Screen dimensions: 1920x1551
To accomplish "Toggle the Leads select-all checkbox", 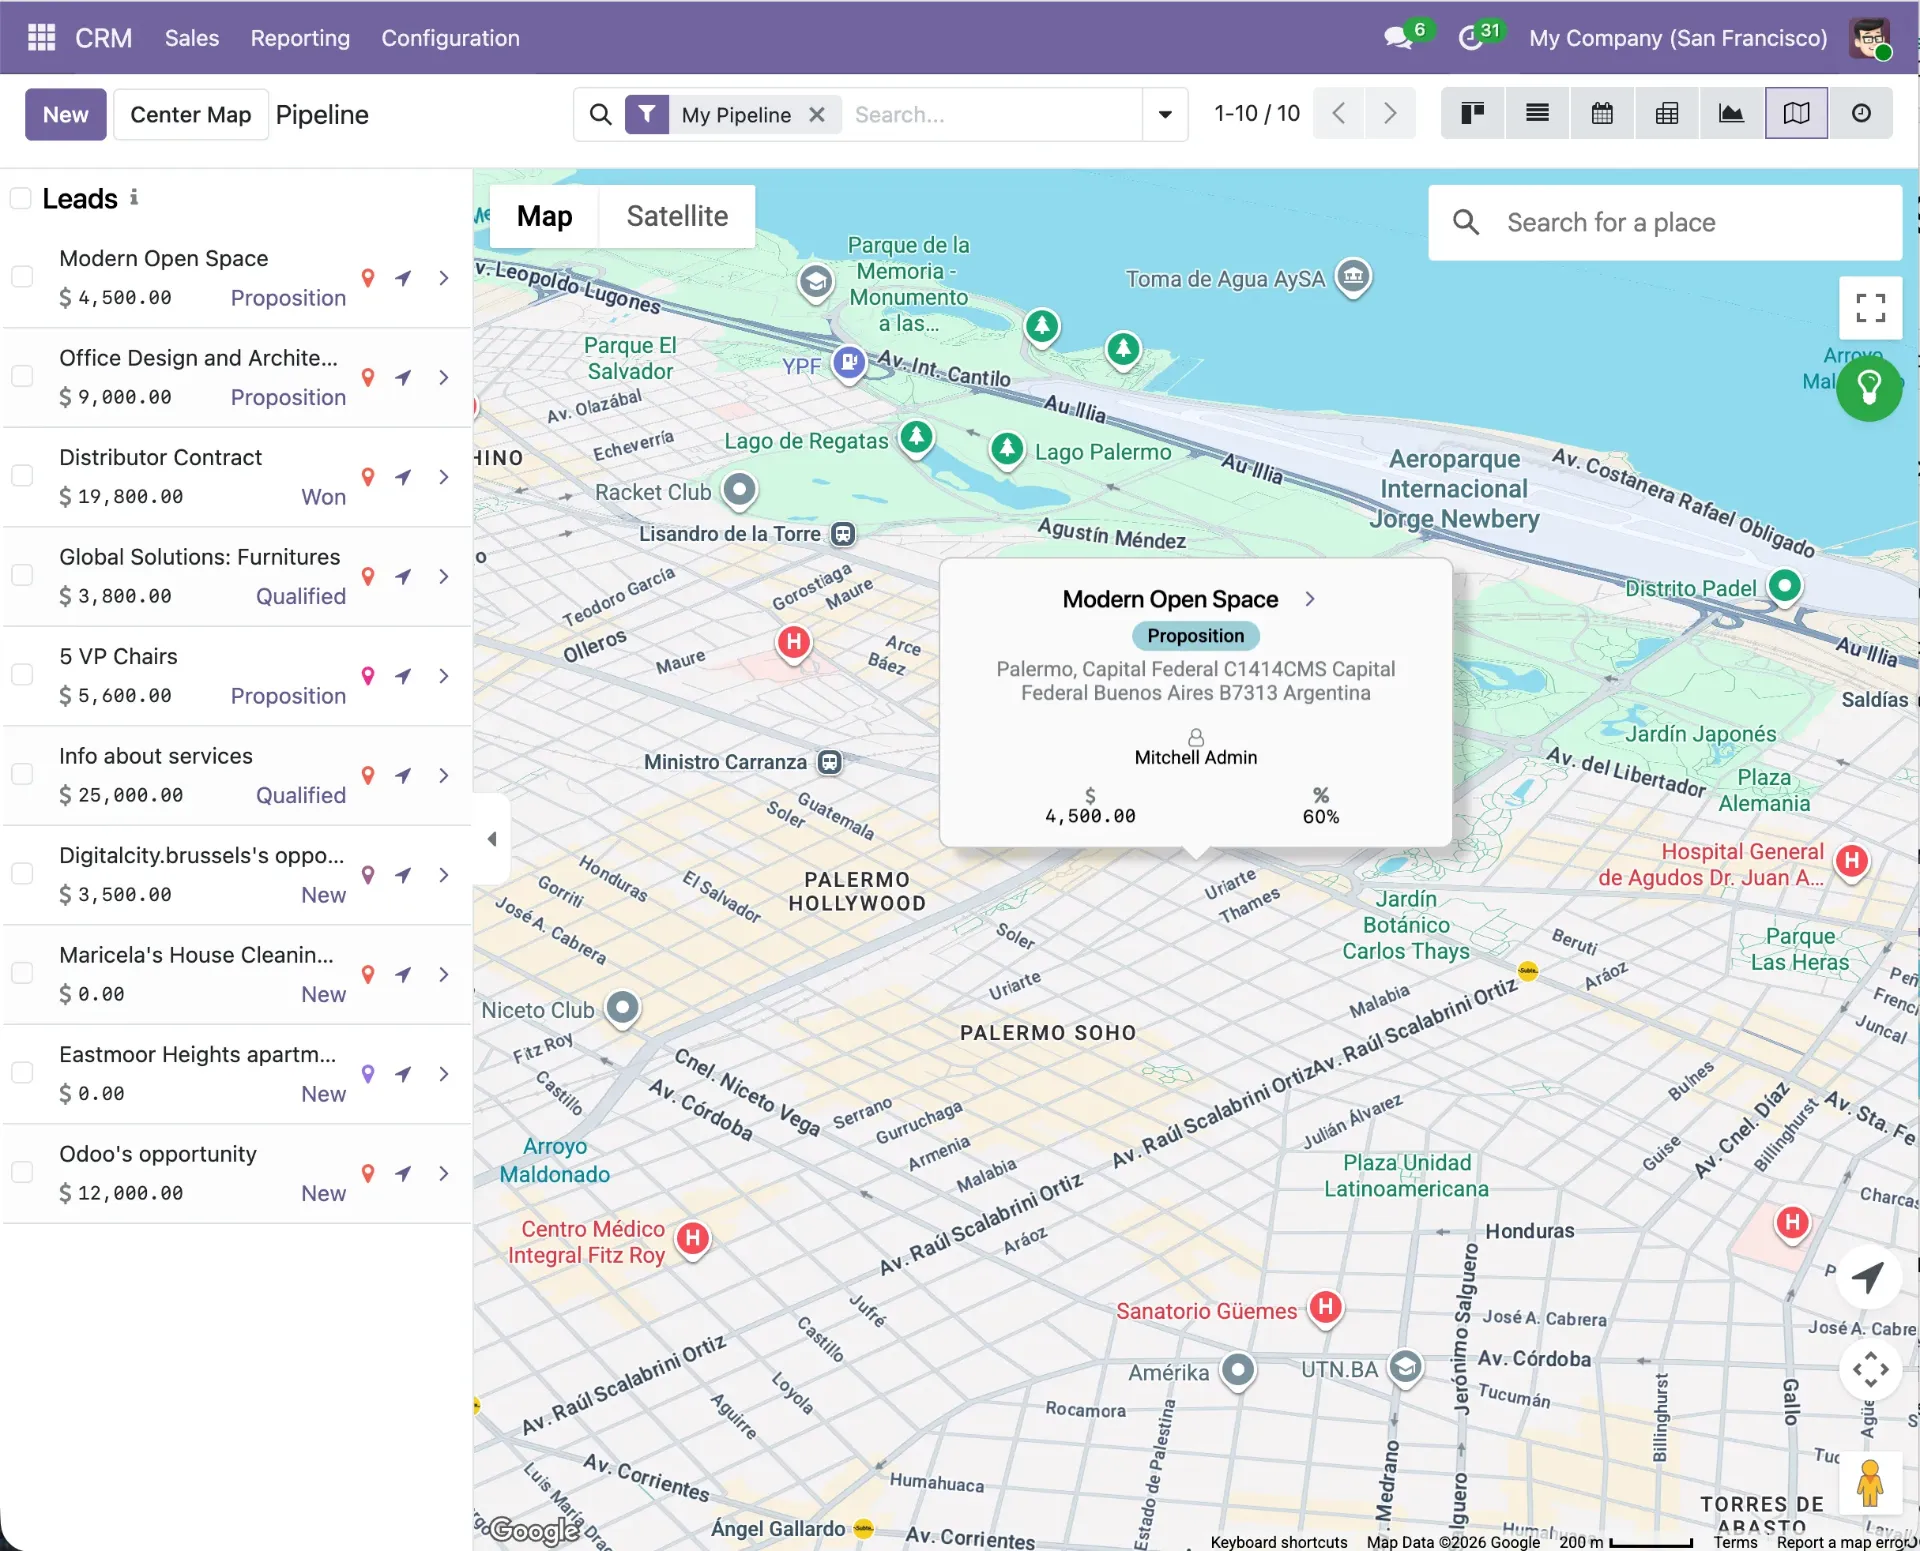I will click(x=20, y=198).
